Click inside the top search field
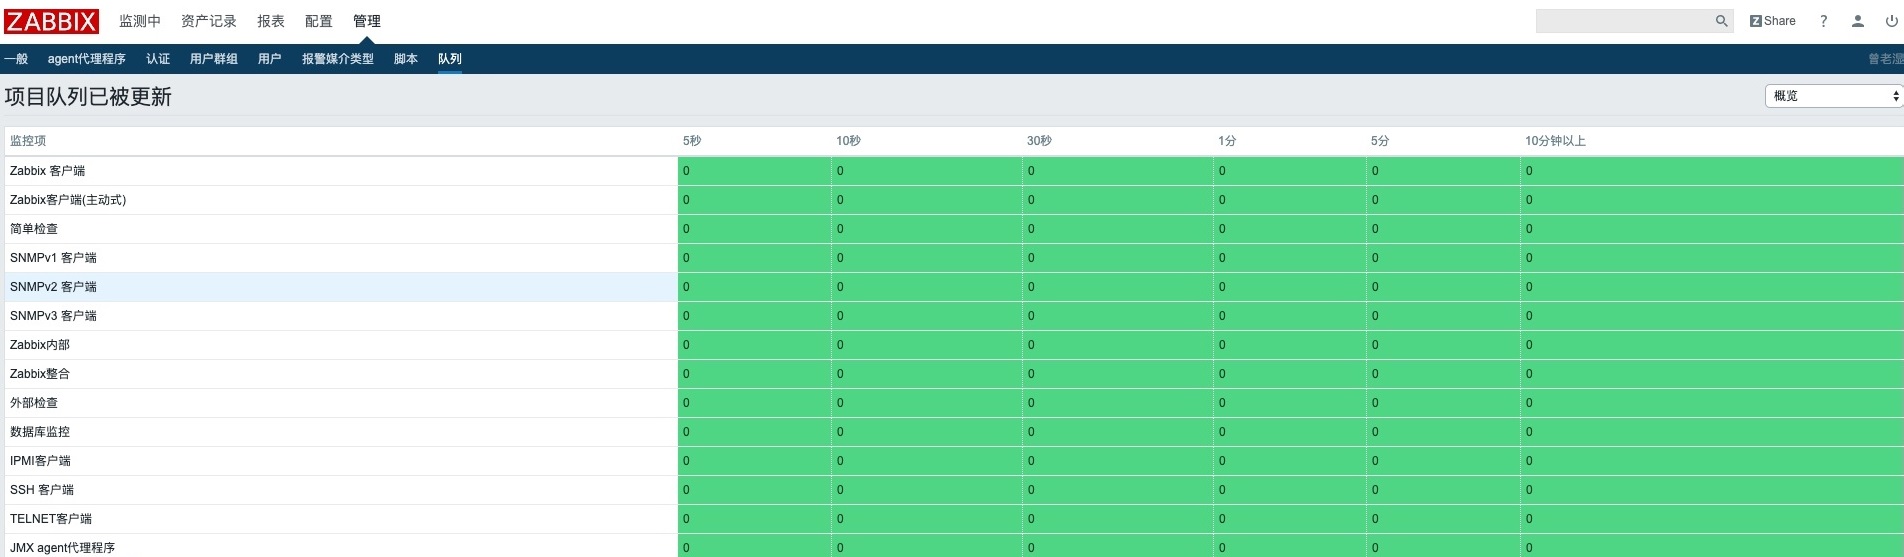 [1624, 21]
